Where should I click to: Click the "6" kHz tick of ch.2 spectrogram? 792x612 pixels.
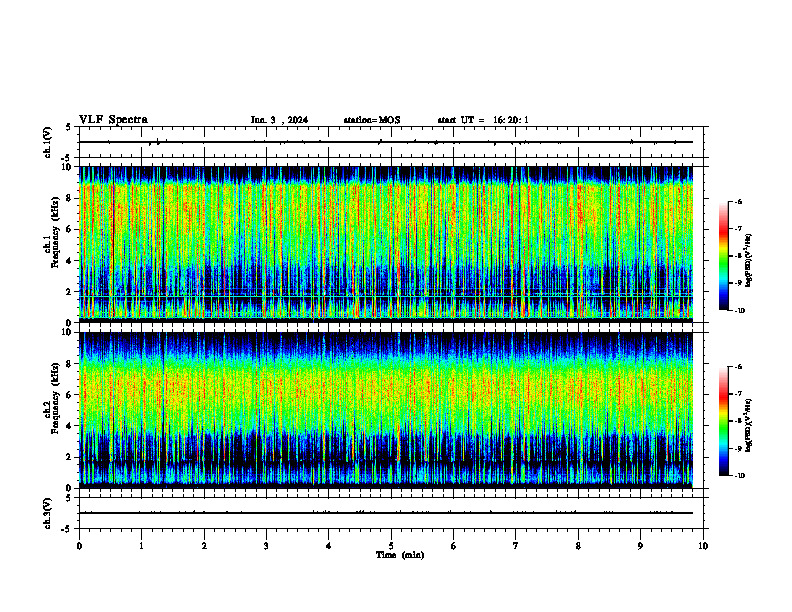tap(69, 395)
